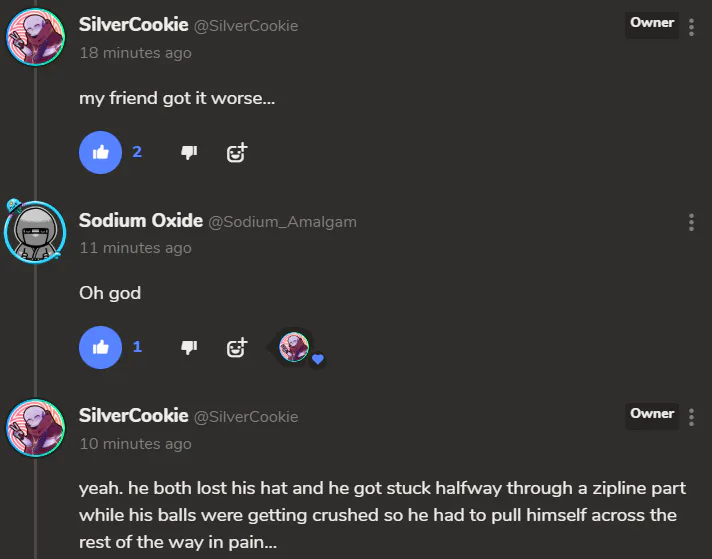Add emoji reaction to "Oh god" comment
The height and width of the screenshot is (559, 712).
coord(237,348)
